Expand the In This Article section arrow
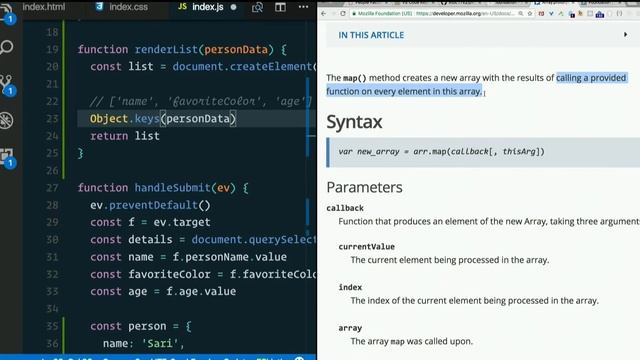 [x=625, y=35]
